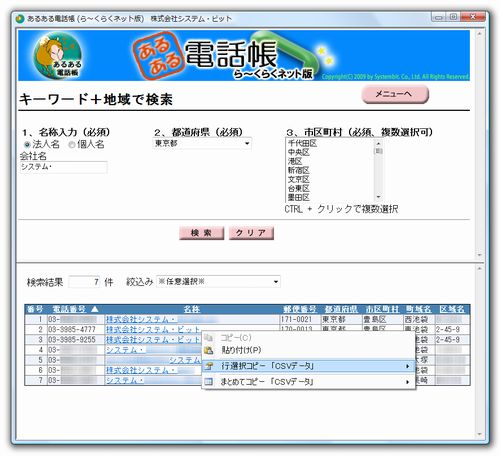Sort by the 都道府県 column header
This screenshot has width=500, height=456.
[341, 309]
